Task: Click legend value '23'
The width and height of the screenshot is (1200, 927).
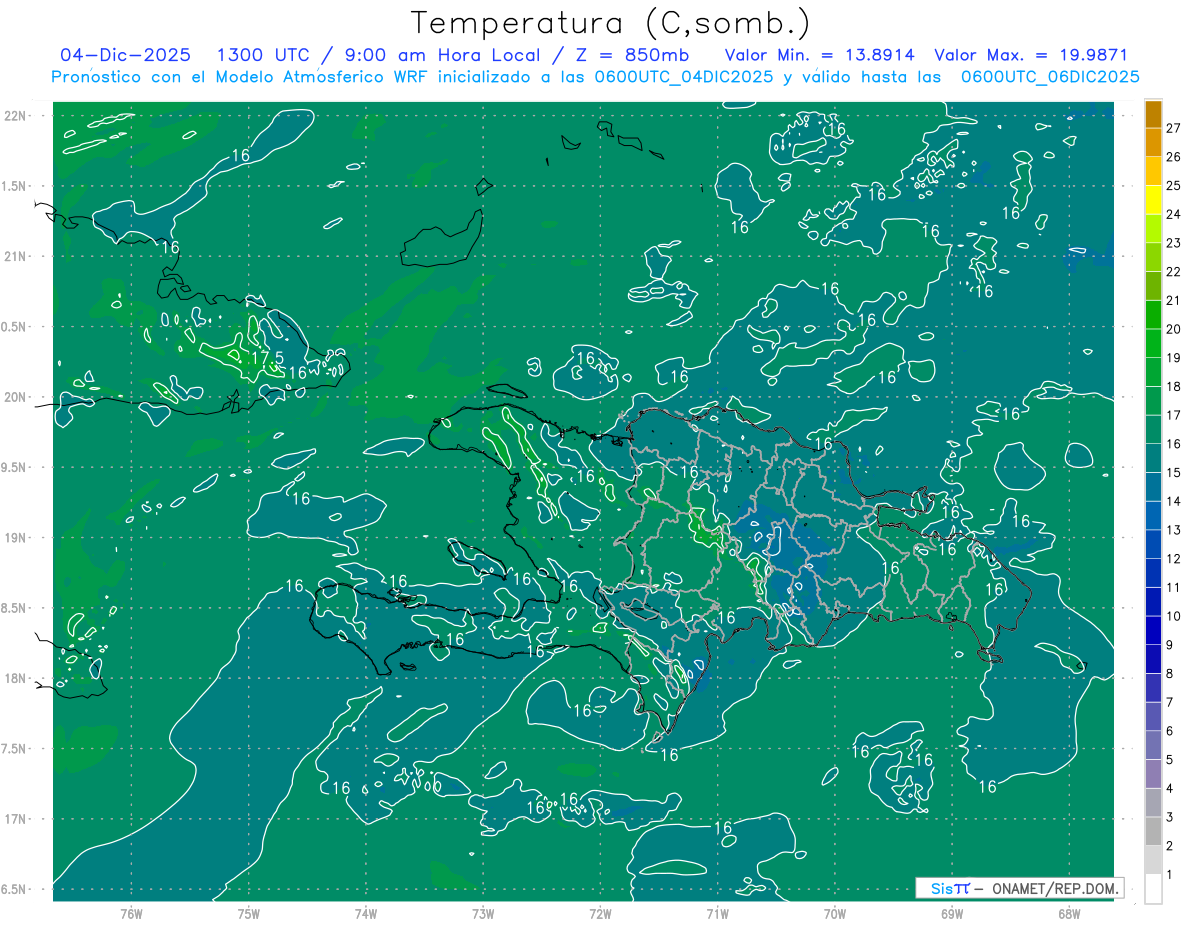Action: point(1174,243)
